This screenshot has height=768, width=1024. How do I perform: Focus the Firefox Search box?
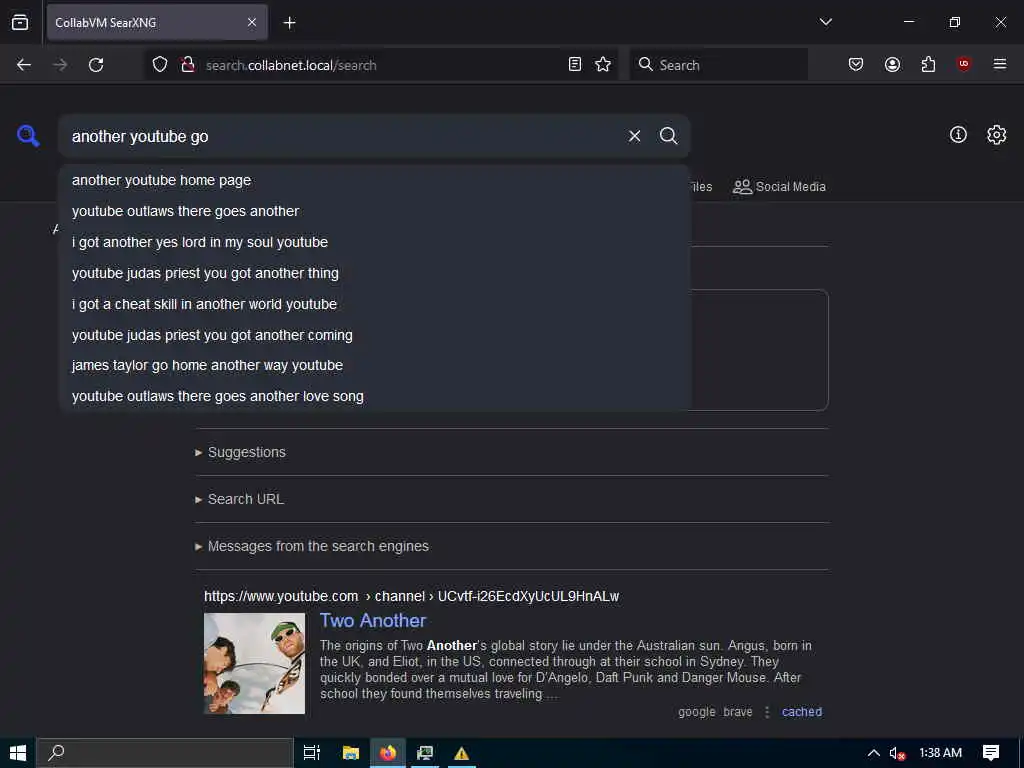pos(719,65)
